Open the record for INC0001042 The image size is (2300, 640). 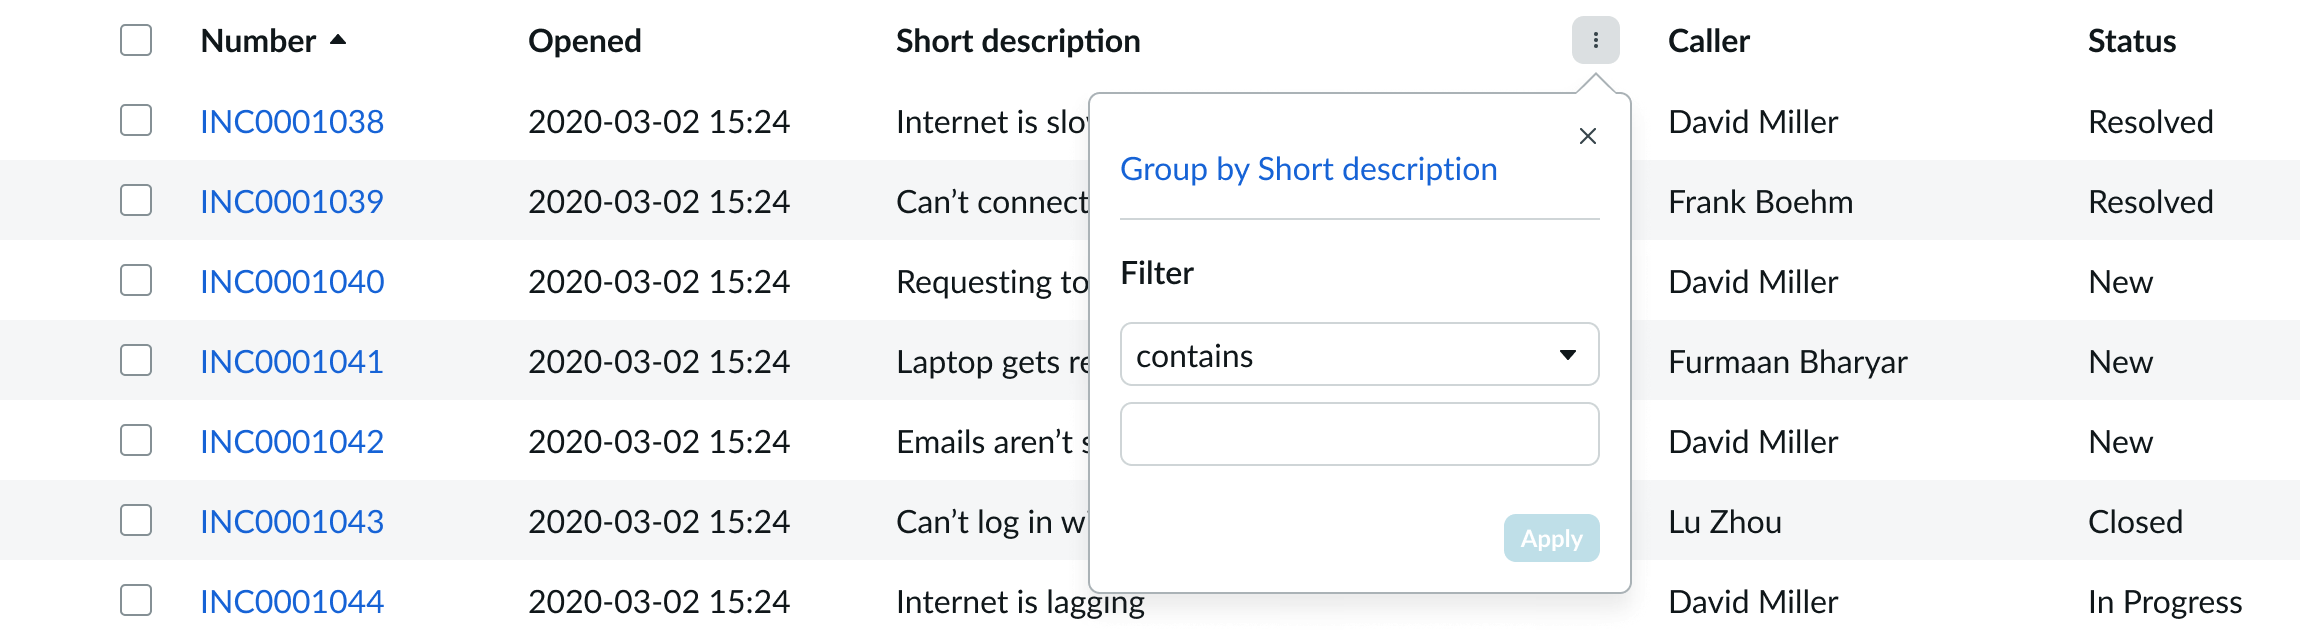[292, 441]
